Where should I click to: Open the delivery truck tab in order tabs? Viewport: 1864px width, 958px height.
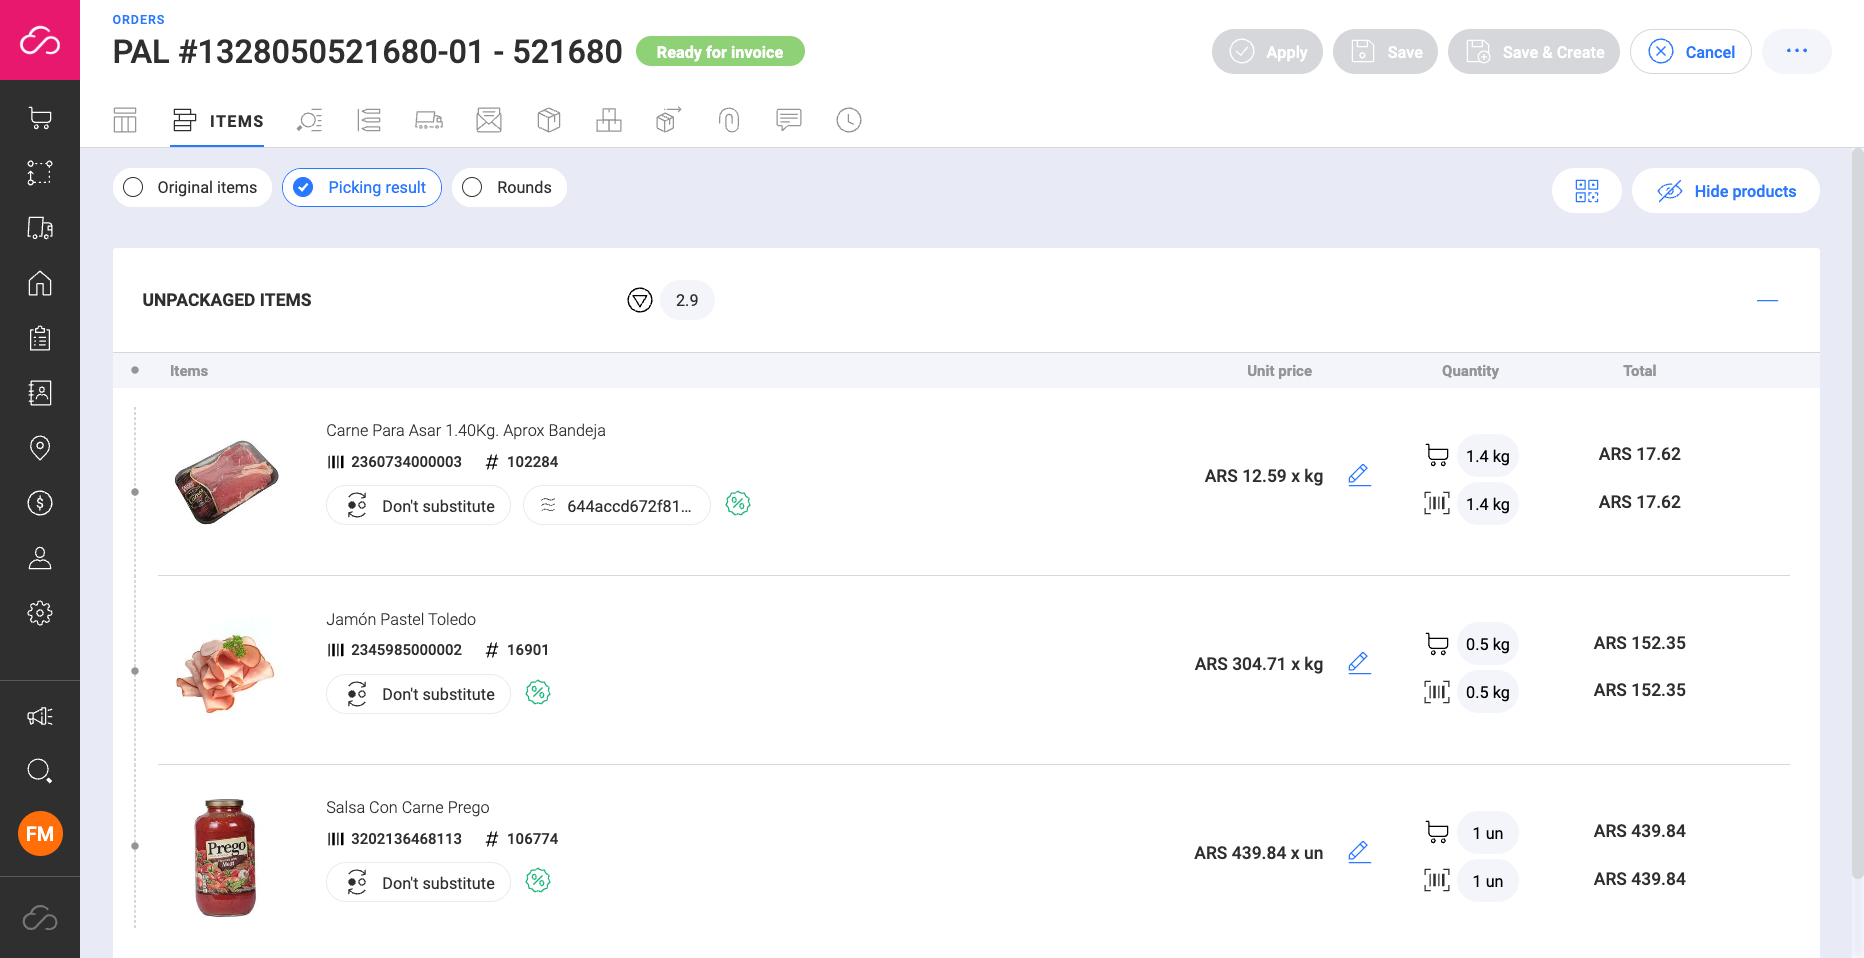tap(429, 120)
